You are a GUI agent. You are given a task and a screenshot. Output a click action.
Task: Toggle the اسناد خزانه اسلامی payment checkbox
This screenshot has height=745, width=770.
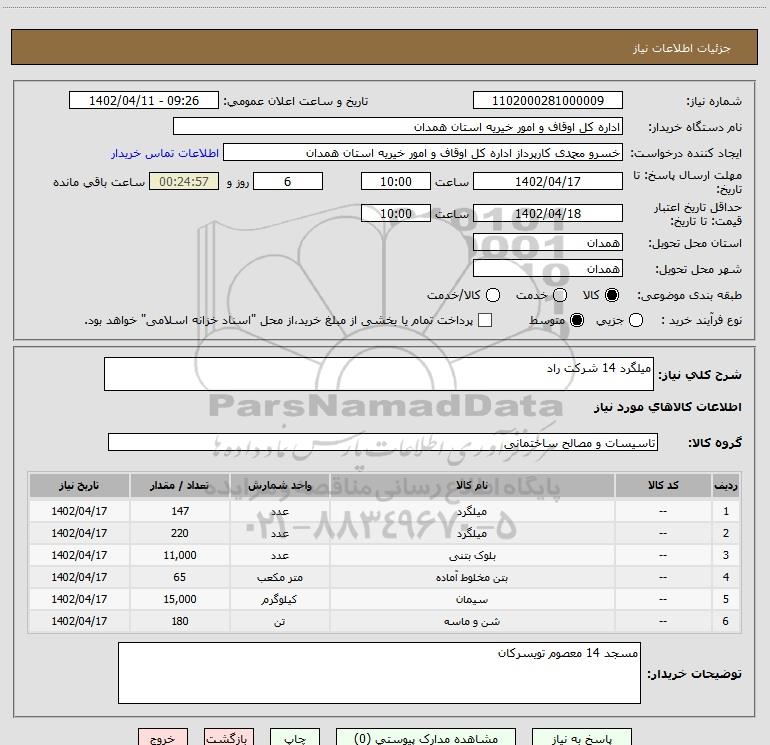(485, 320)
